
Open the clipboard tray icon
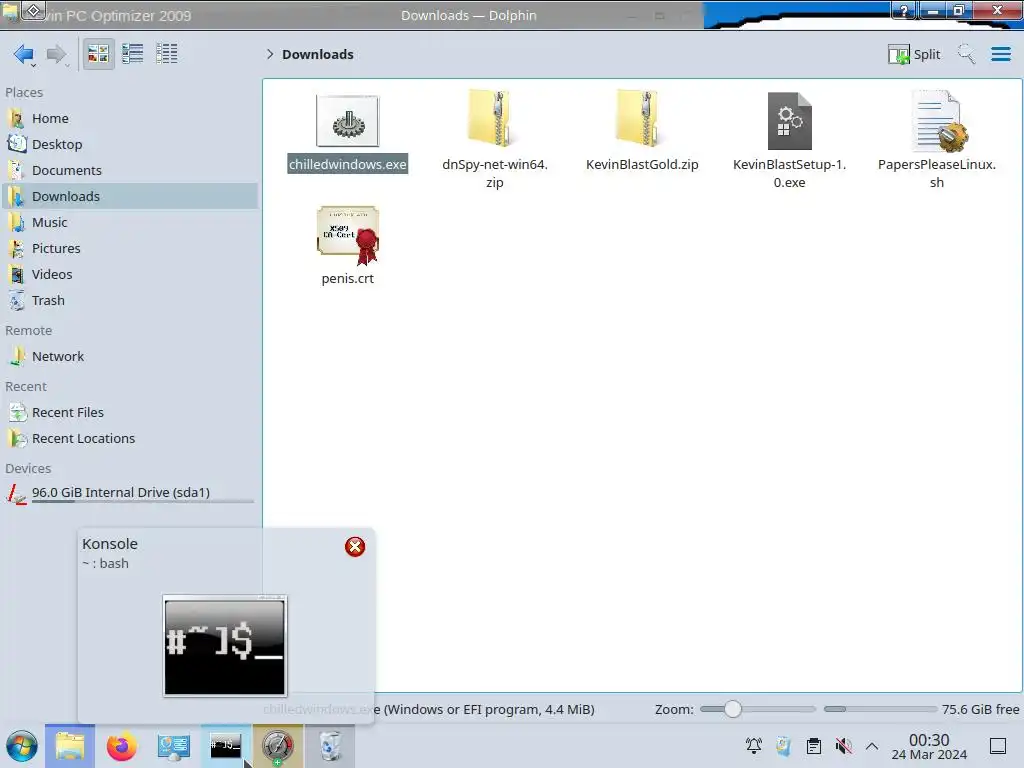(x=814, y=746)
